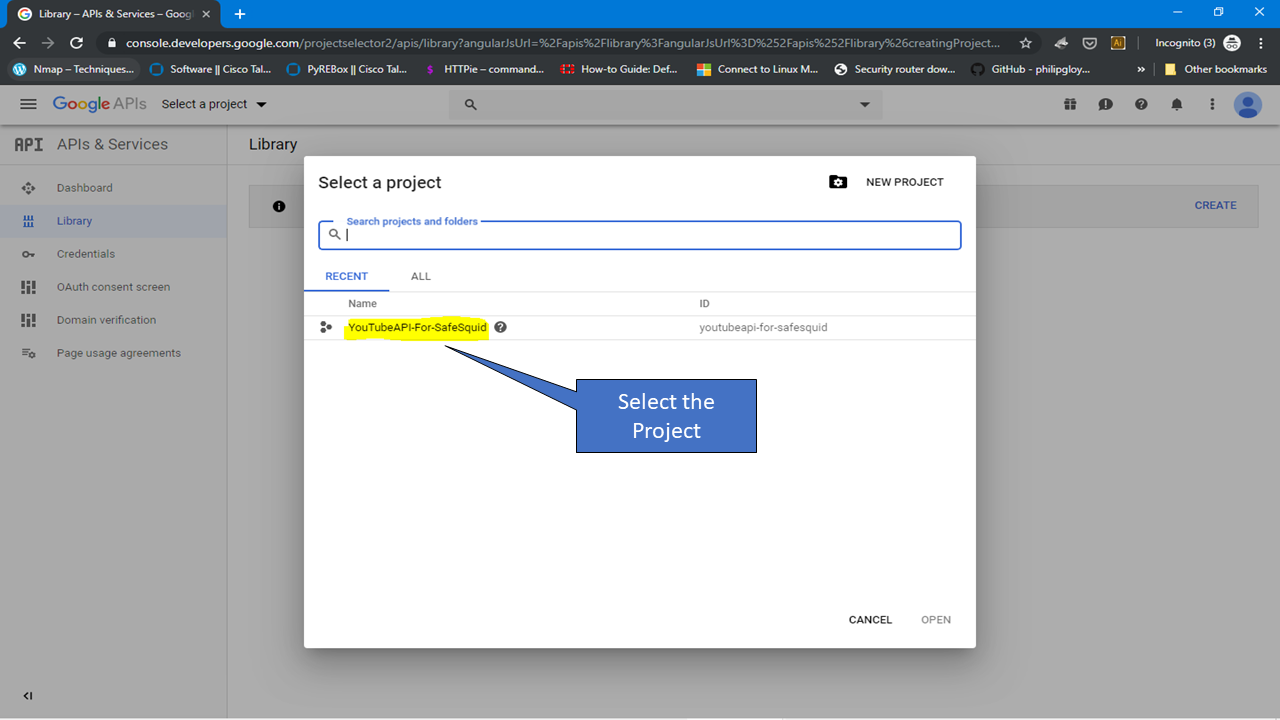Image resolution: width=1280 pixels, height=720 pixels.
Task: Click the Library sidebar icon
Action: (x=28, y=221)
